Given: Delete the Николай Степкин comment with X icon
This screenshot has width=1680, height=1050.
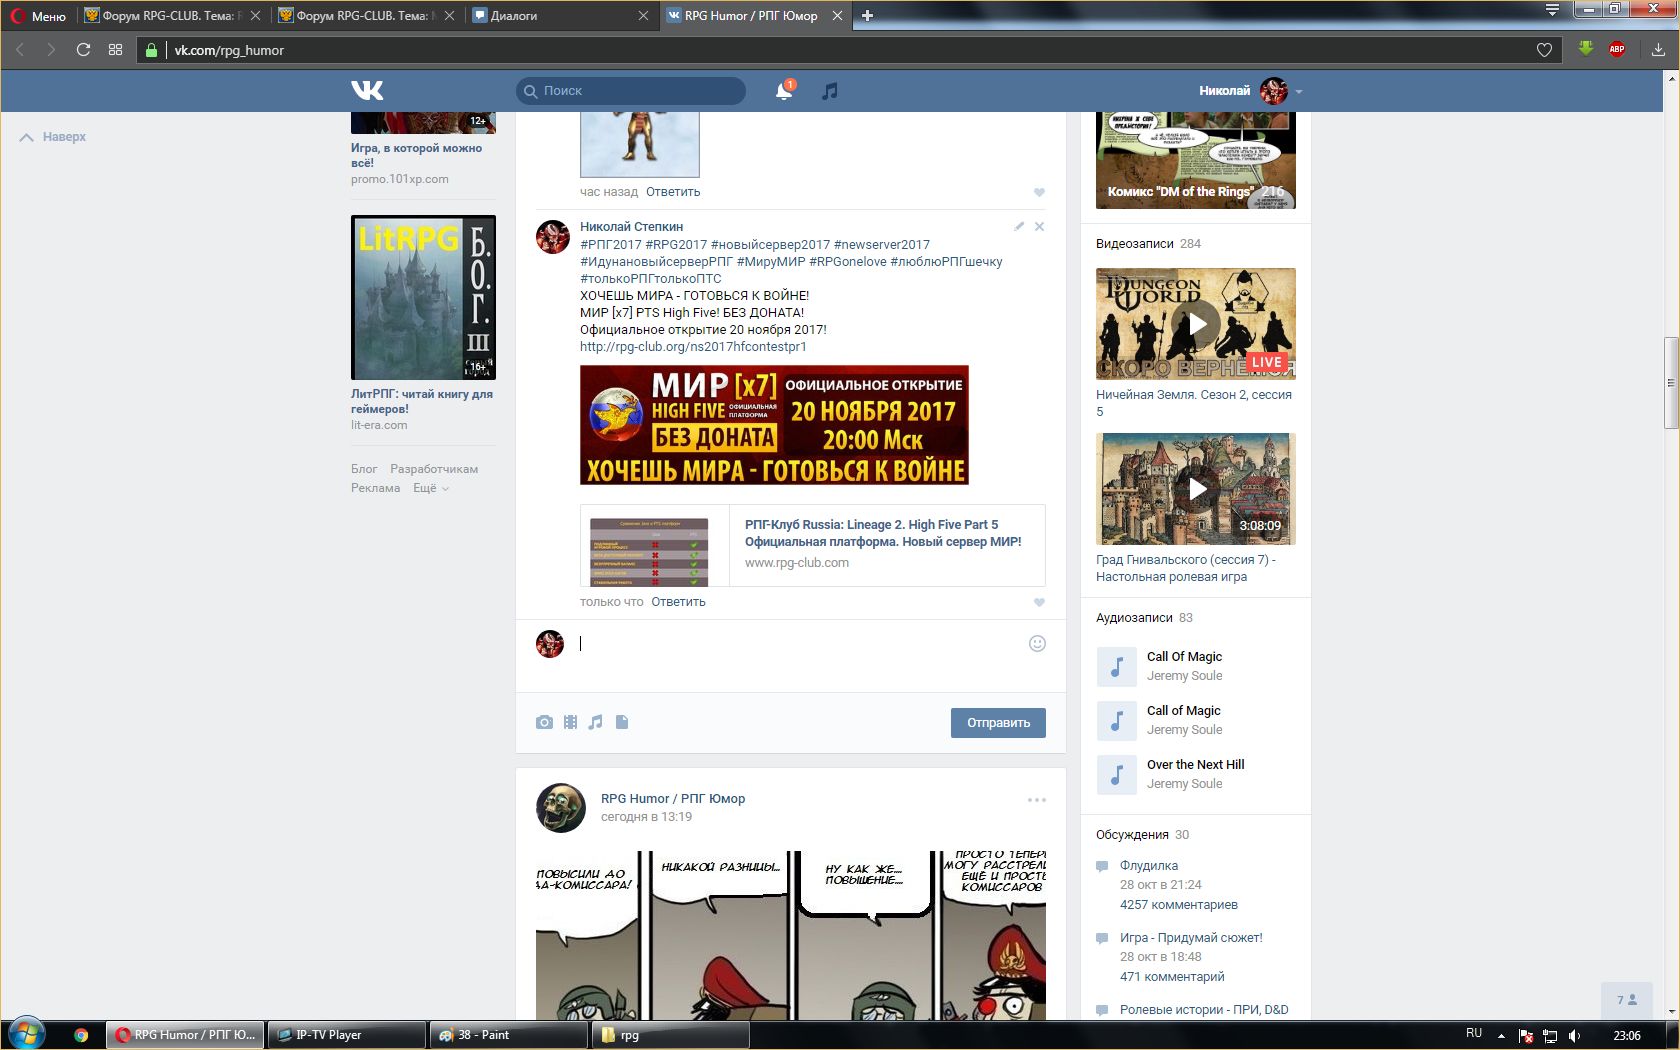Looking at the screenshot, I should pos(1039,226).
